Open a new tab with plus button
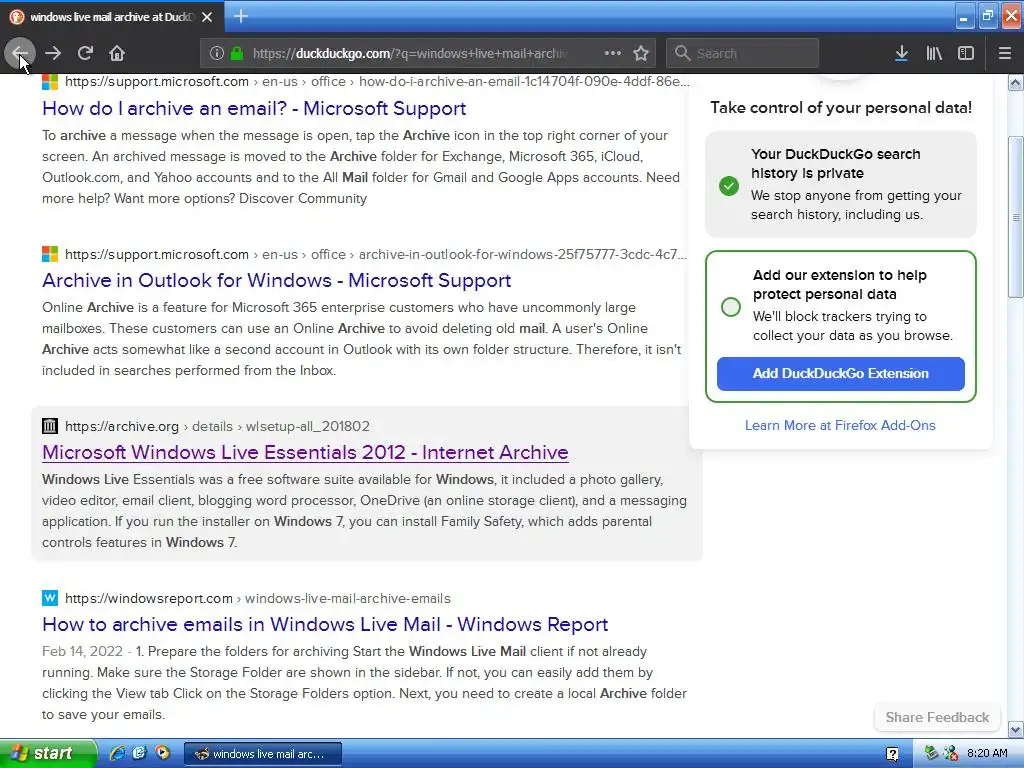1024x768 pixels. (x=240, y=16)
